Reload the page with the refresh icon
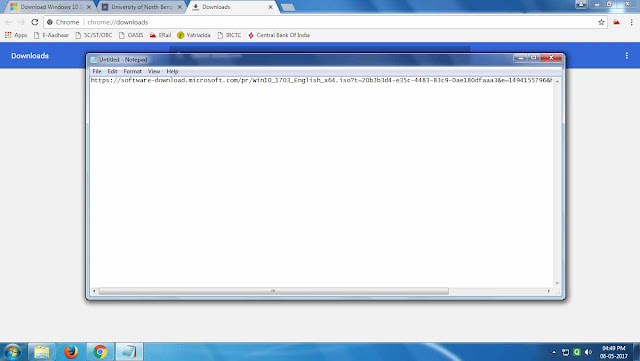The height and width of the screenshot is (361, 640). click(35, 22)
